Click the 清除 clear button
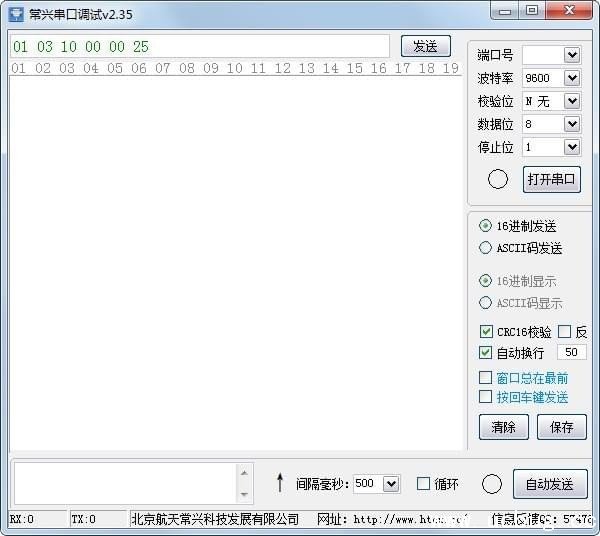 504,427
